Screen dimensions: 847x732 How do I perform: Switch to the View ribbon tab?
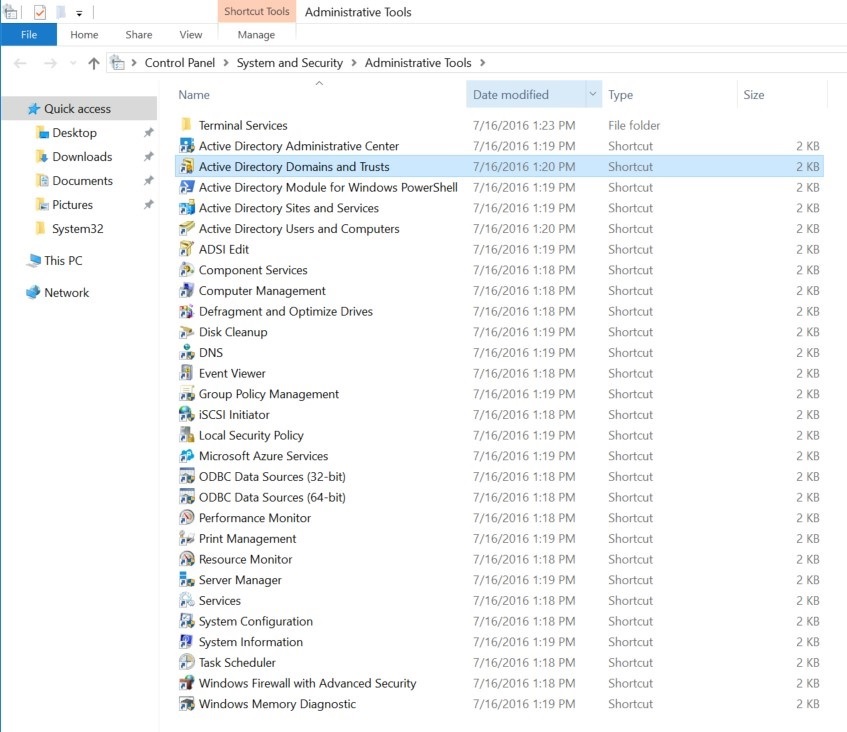[190, 35]
